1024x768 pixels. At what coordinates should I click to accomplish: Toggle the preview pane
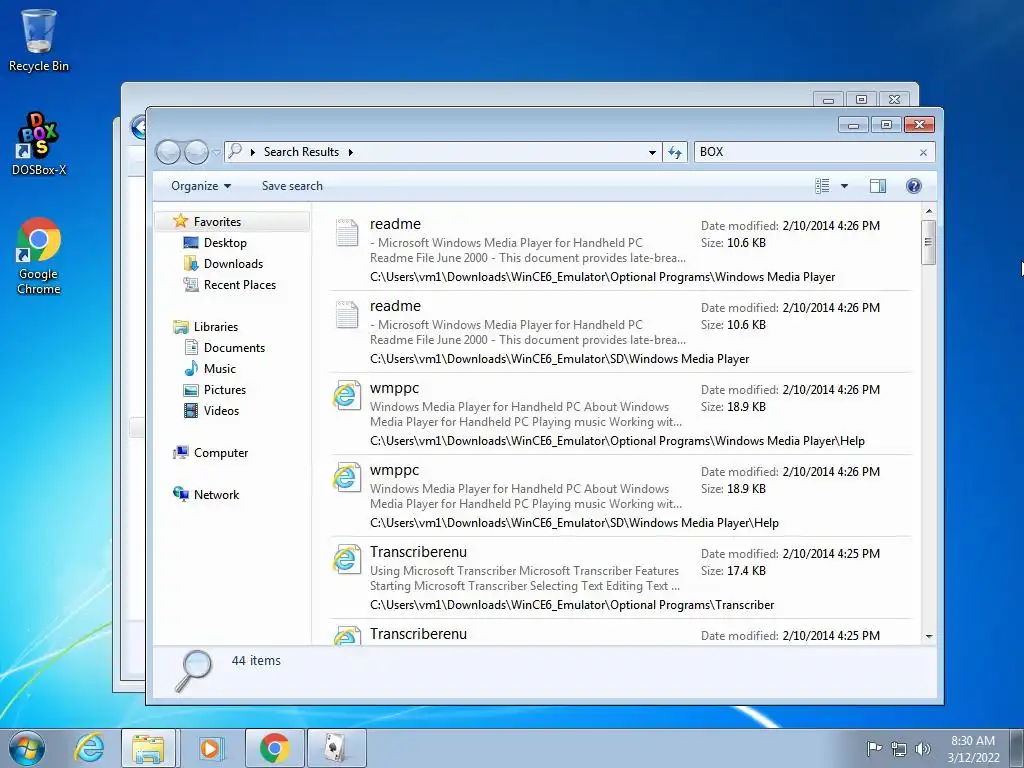pyautogui.click(x=878, y=186)
